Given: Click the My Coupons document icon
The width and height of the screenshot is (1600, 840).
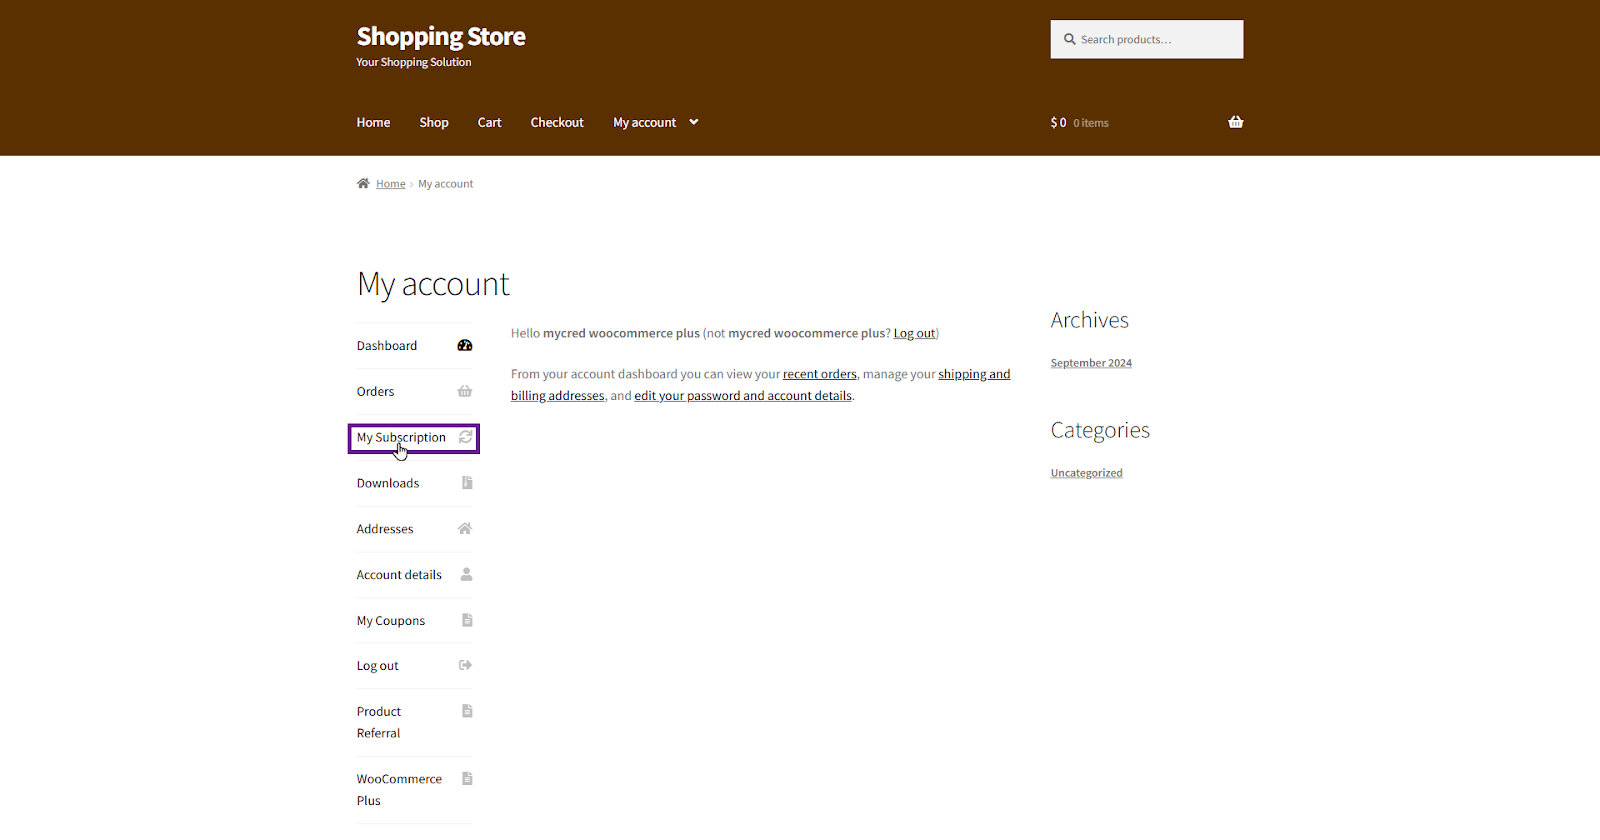Looking at the screenshot, I should [466, 621].
